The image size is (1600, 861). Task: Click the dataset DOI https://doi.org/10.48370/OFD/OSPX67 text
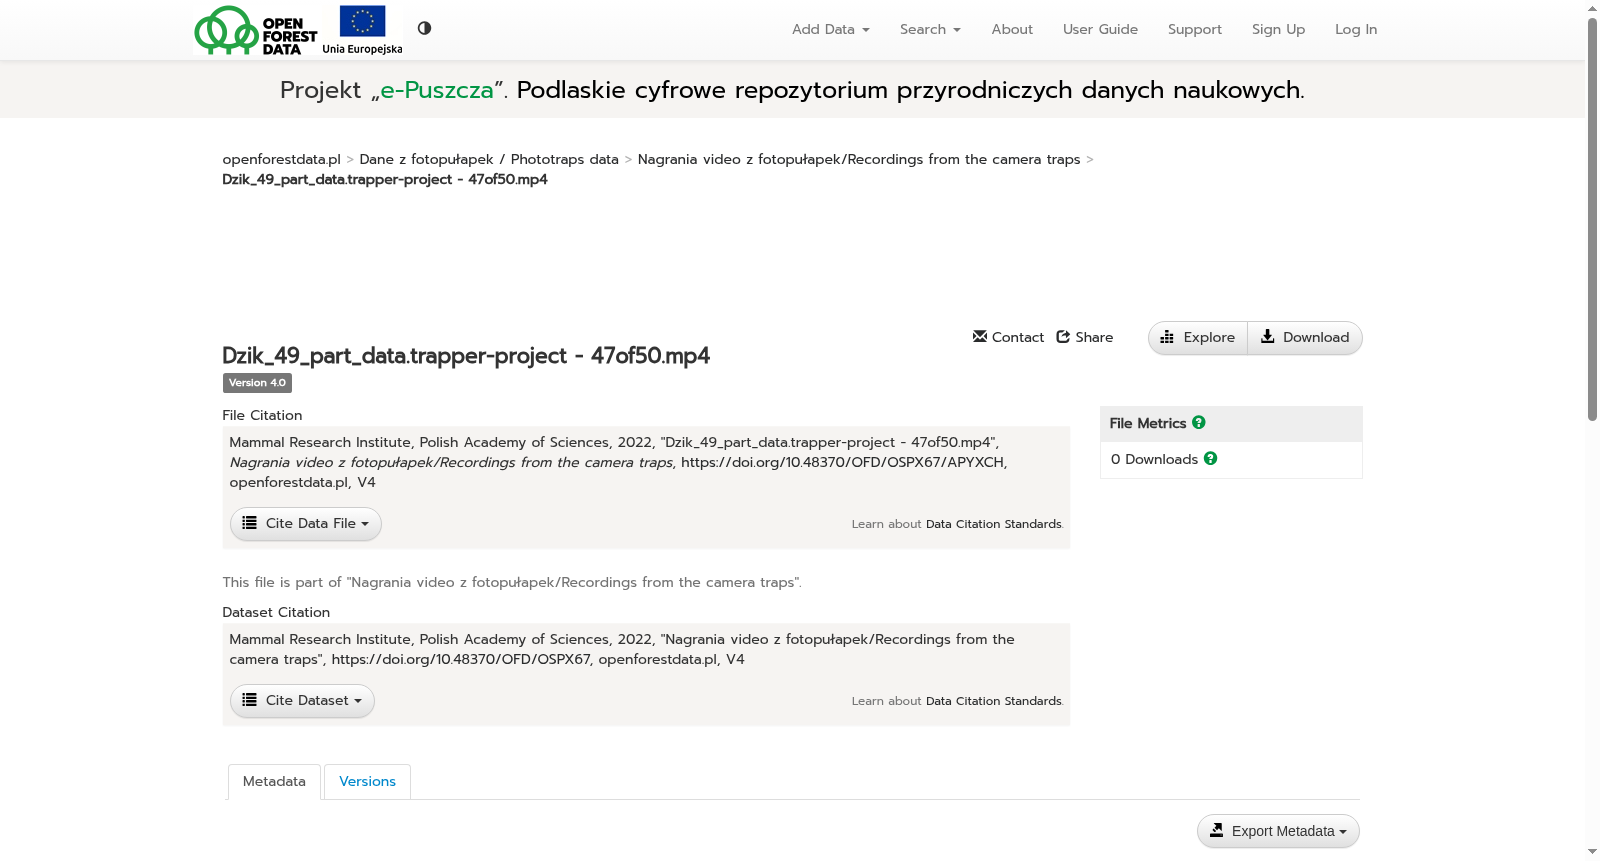(x=461, y=659)
